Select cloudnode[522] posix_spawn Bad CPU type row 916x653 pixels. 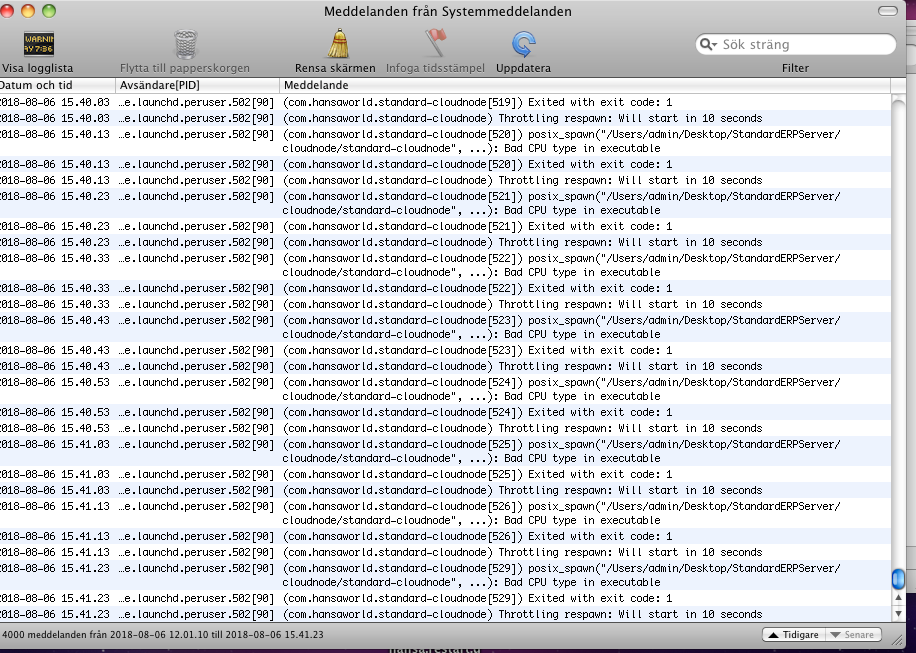pos(445,265)
